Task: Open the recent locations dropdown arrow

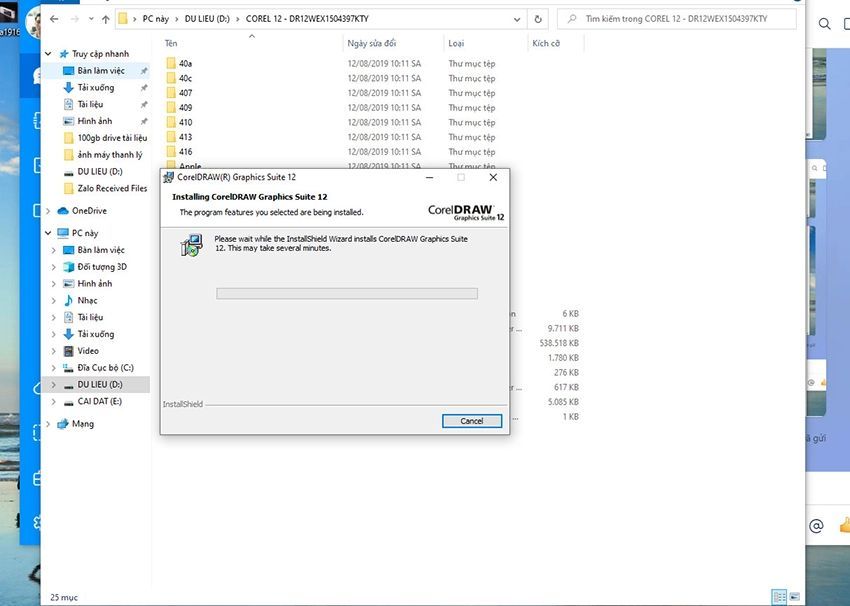Action: pos(91,19)
